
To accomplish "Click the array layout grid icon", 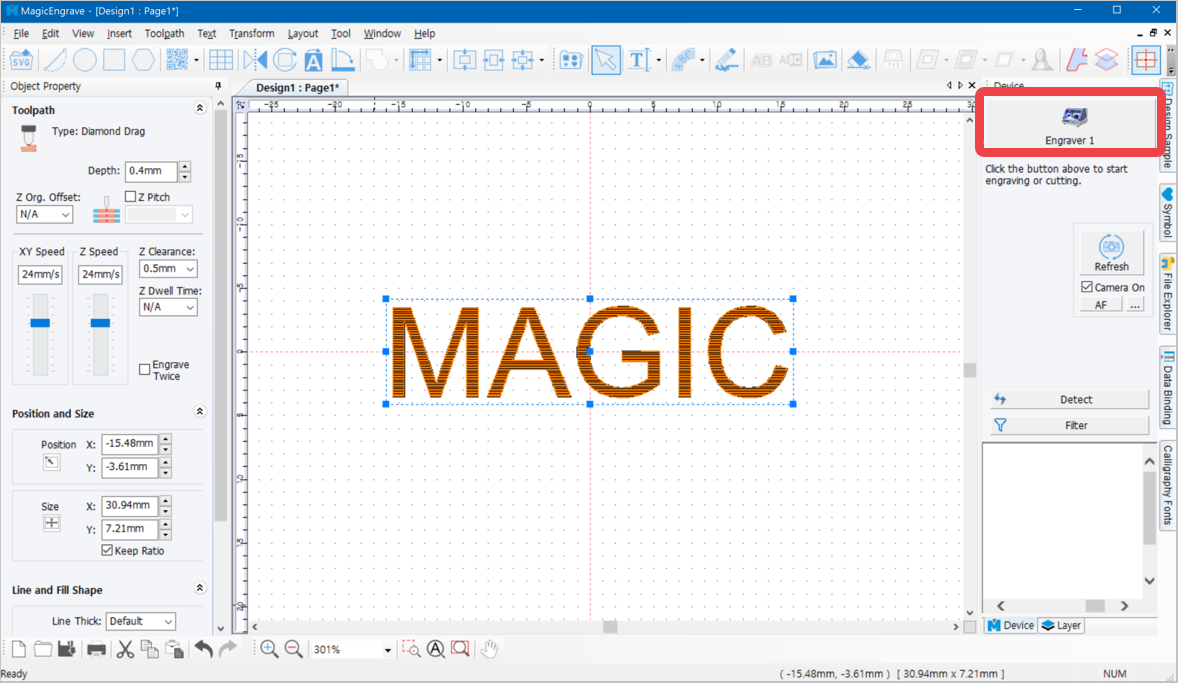I will pyautogui.click(x=421, y=59).
